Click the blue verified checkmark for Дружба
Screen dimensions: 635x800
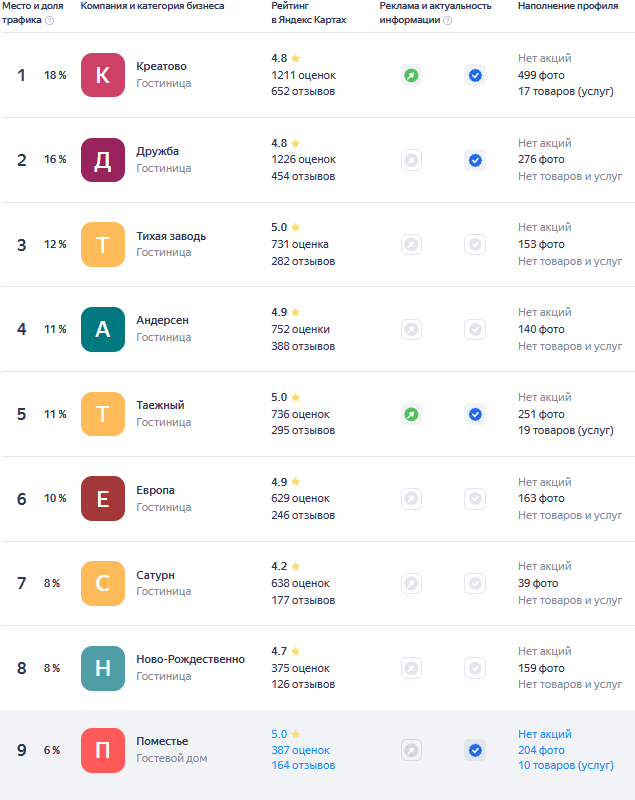coord(475,160)
